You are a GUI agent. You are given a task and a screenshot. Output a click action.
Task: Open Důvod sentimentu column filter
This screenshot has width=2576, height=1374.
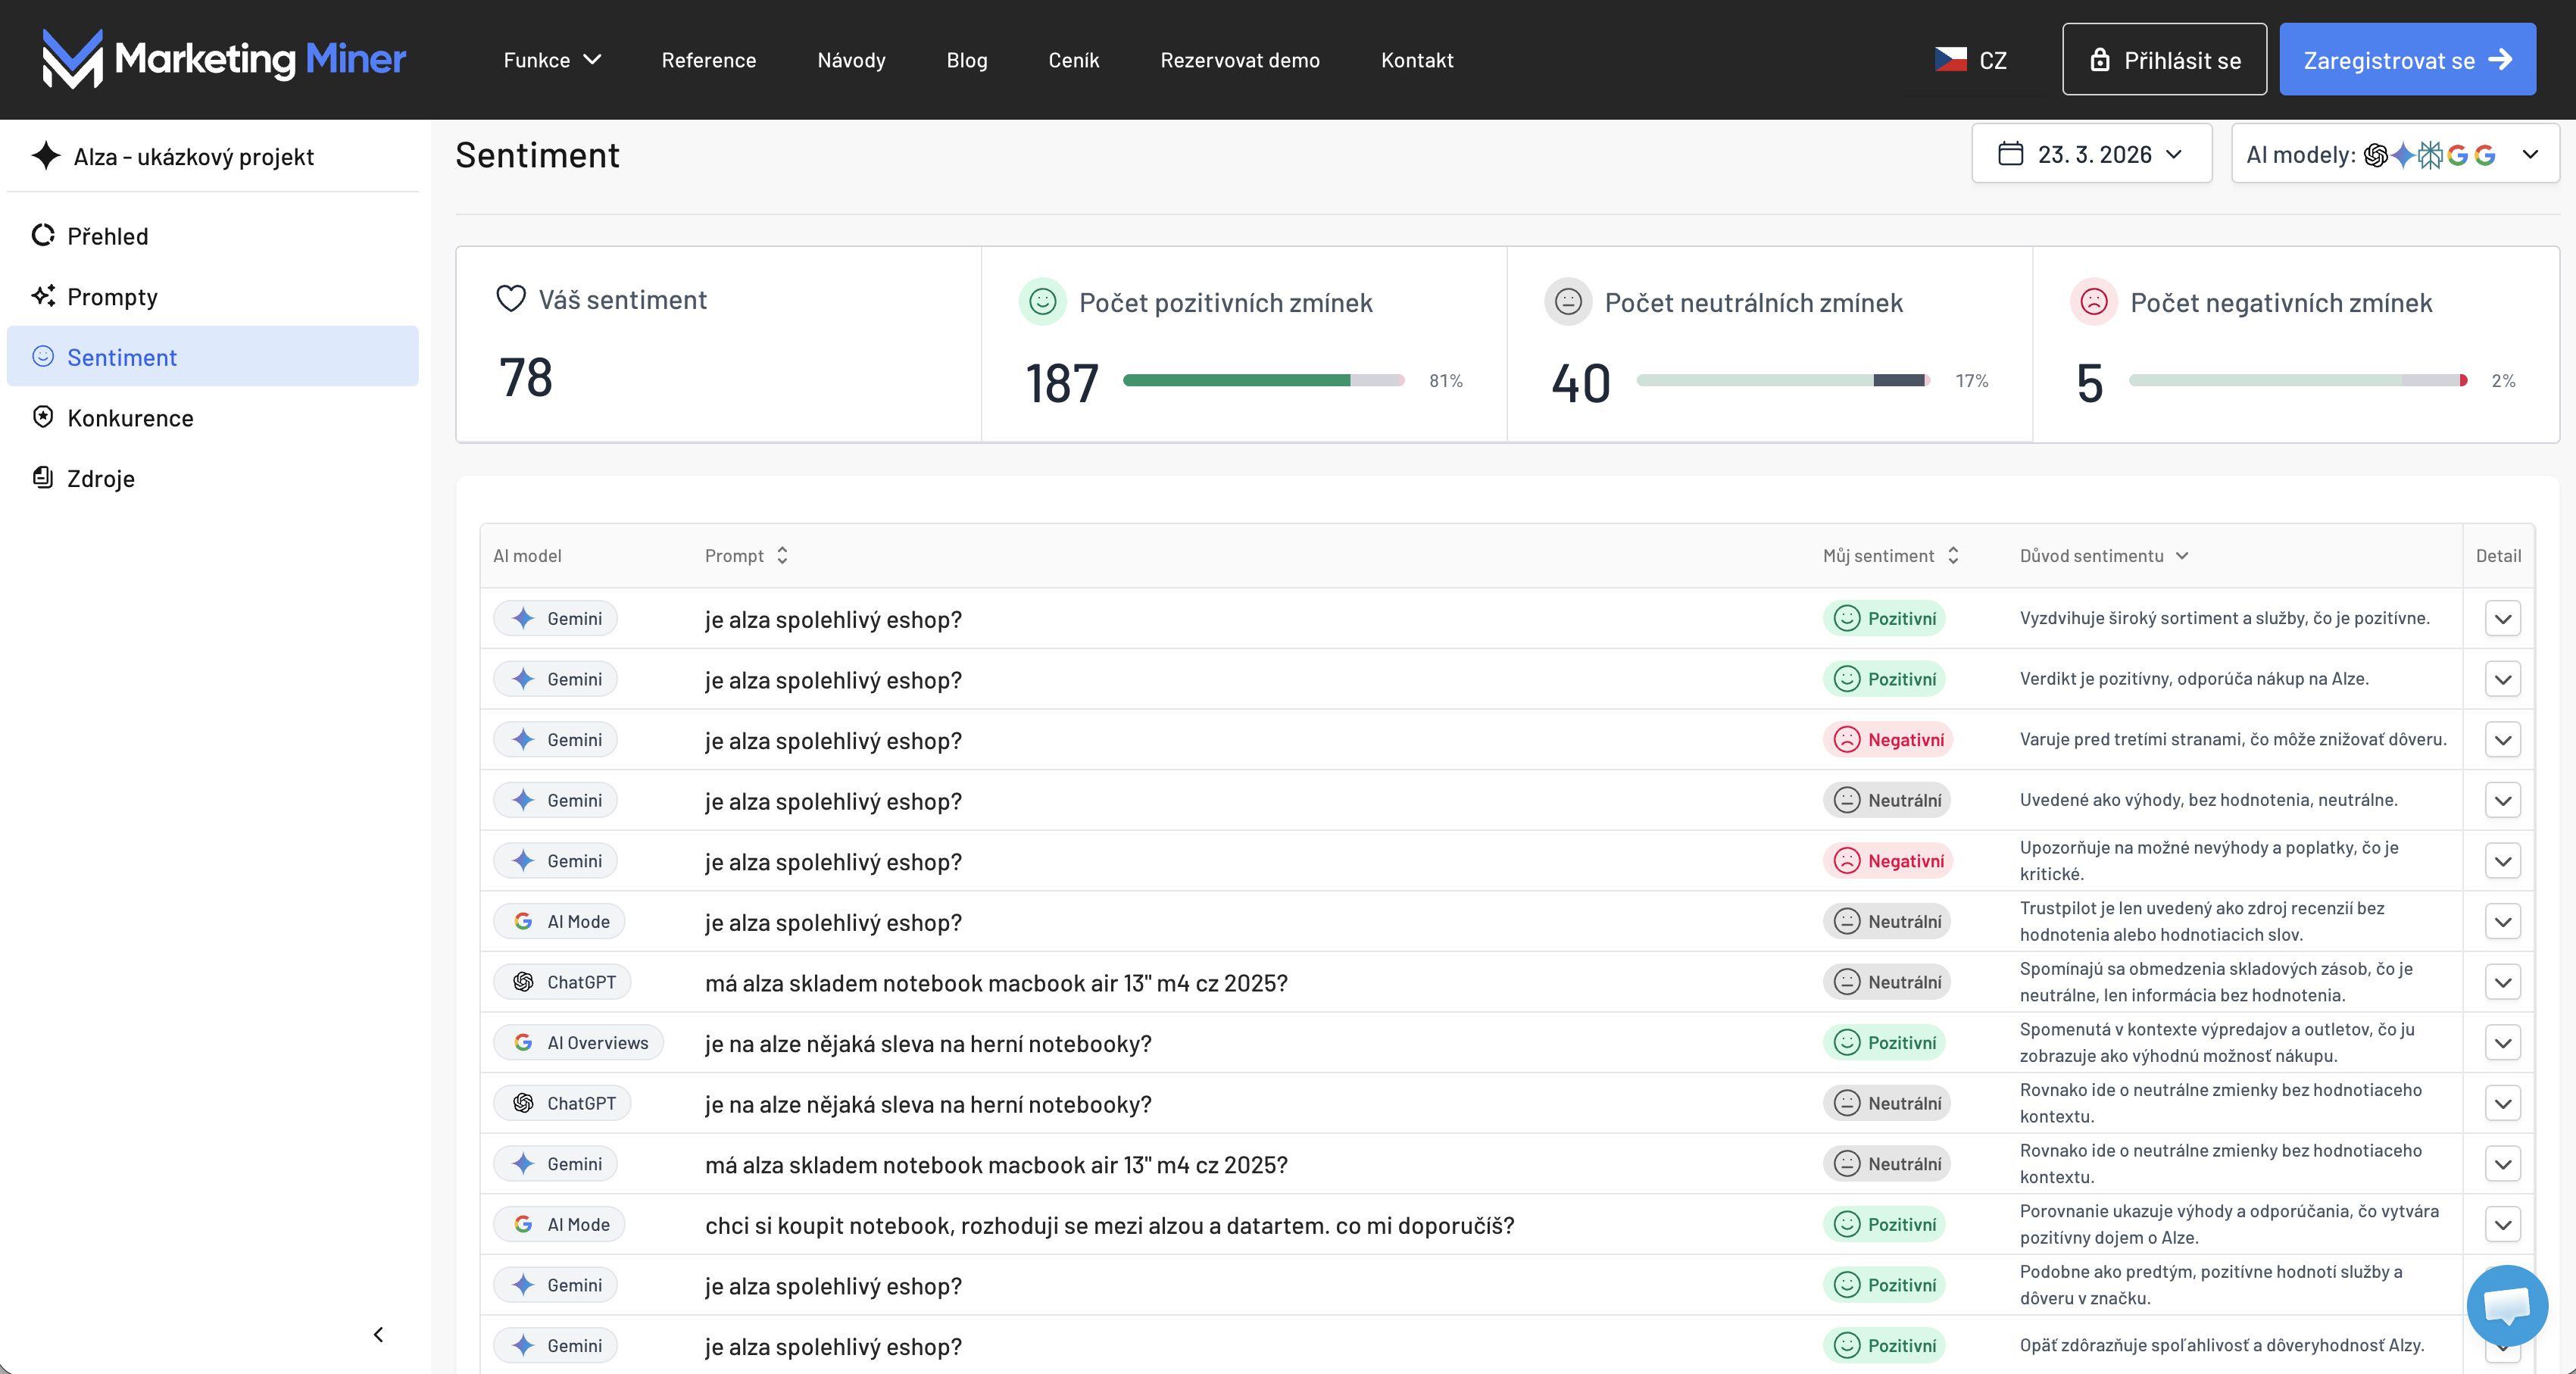click(2182, 556)
